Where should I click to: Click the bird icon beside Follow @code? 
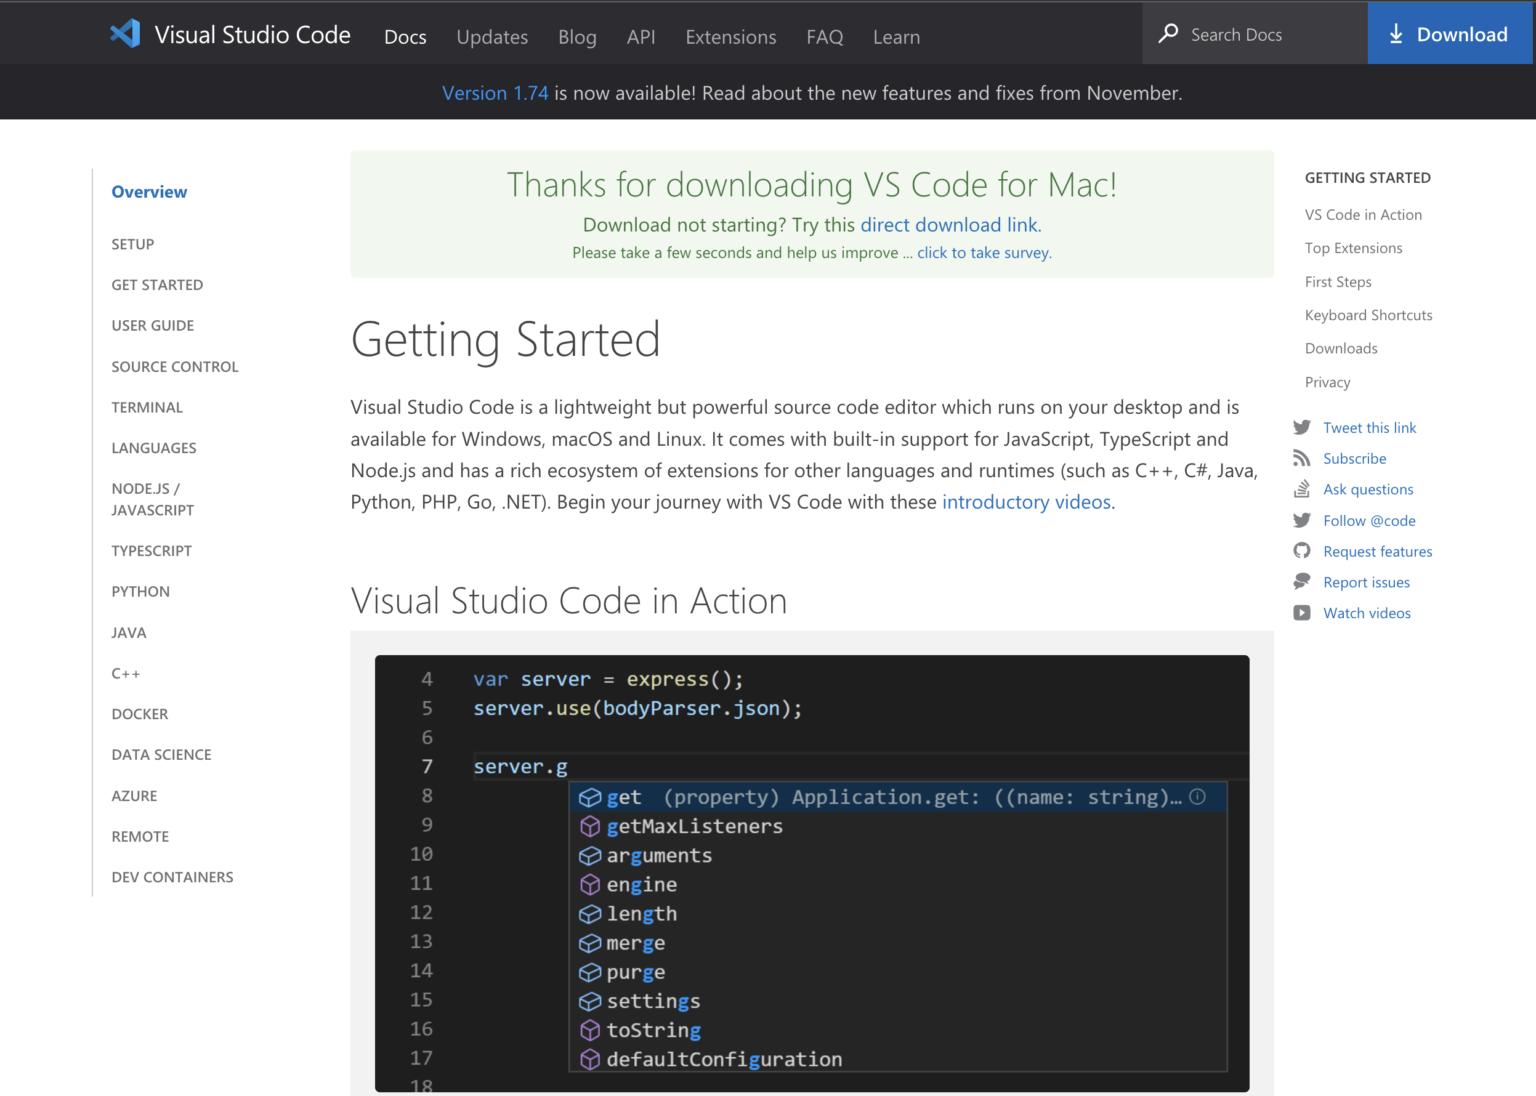(x=1302, y=520)
